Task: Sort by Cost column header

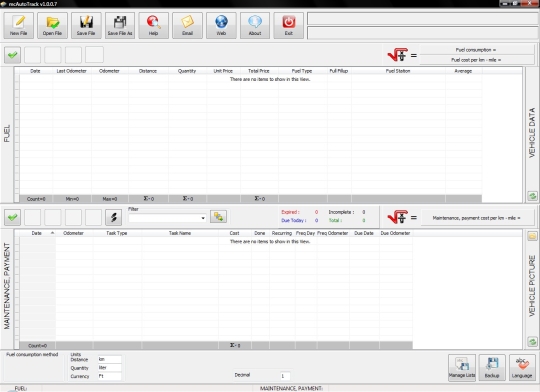Action: (235, 233)
